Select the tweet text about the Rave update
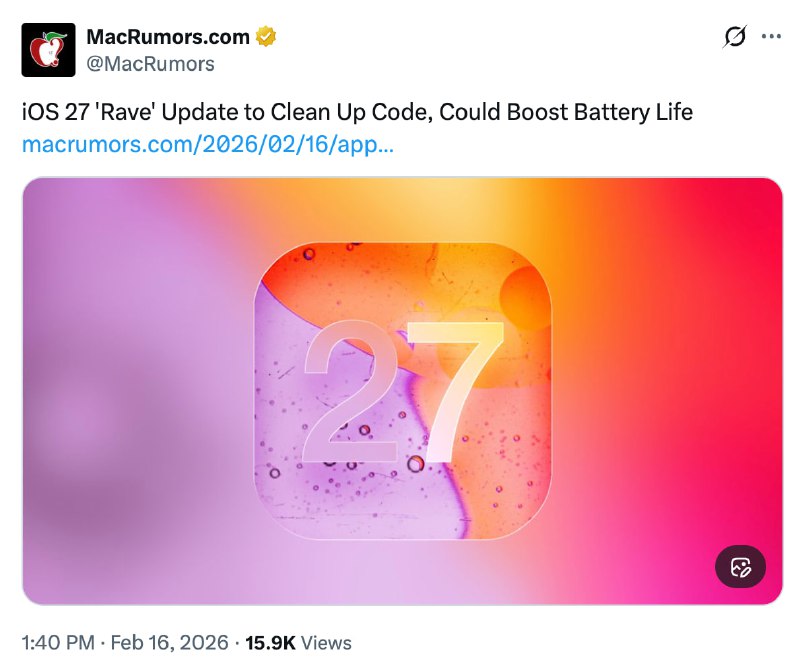Image resolution: width=800 pixels, height=669 pixels. [x=356, y=112]
